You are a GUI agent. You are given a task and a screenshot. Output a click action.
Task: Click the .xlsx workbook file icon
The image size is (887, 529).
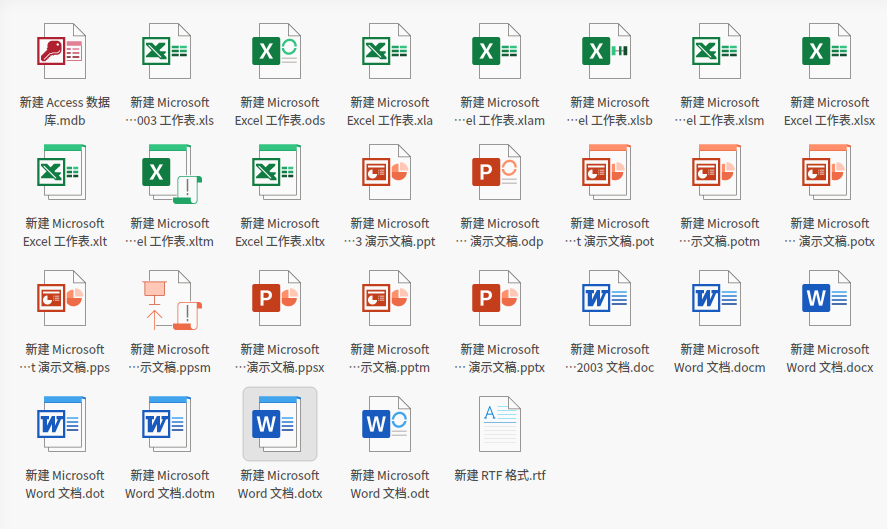click(x=826, y=51)
